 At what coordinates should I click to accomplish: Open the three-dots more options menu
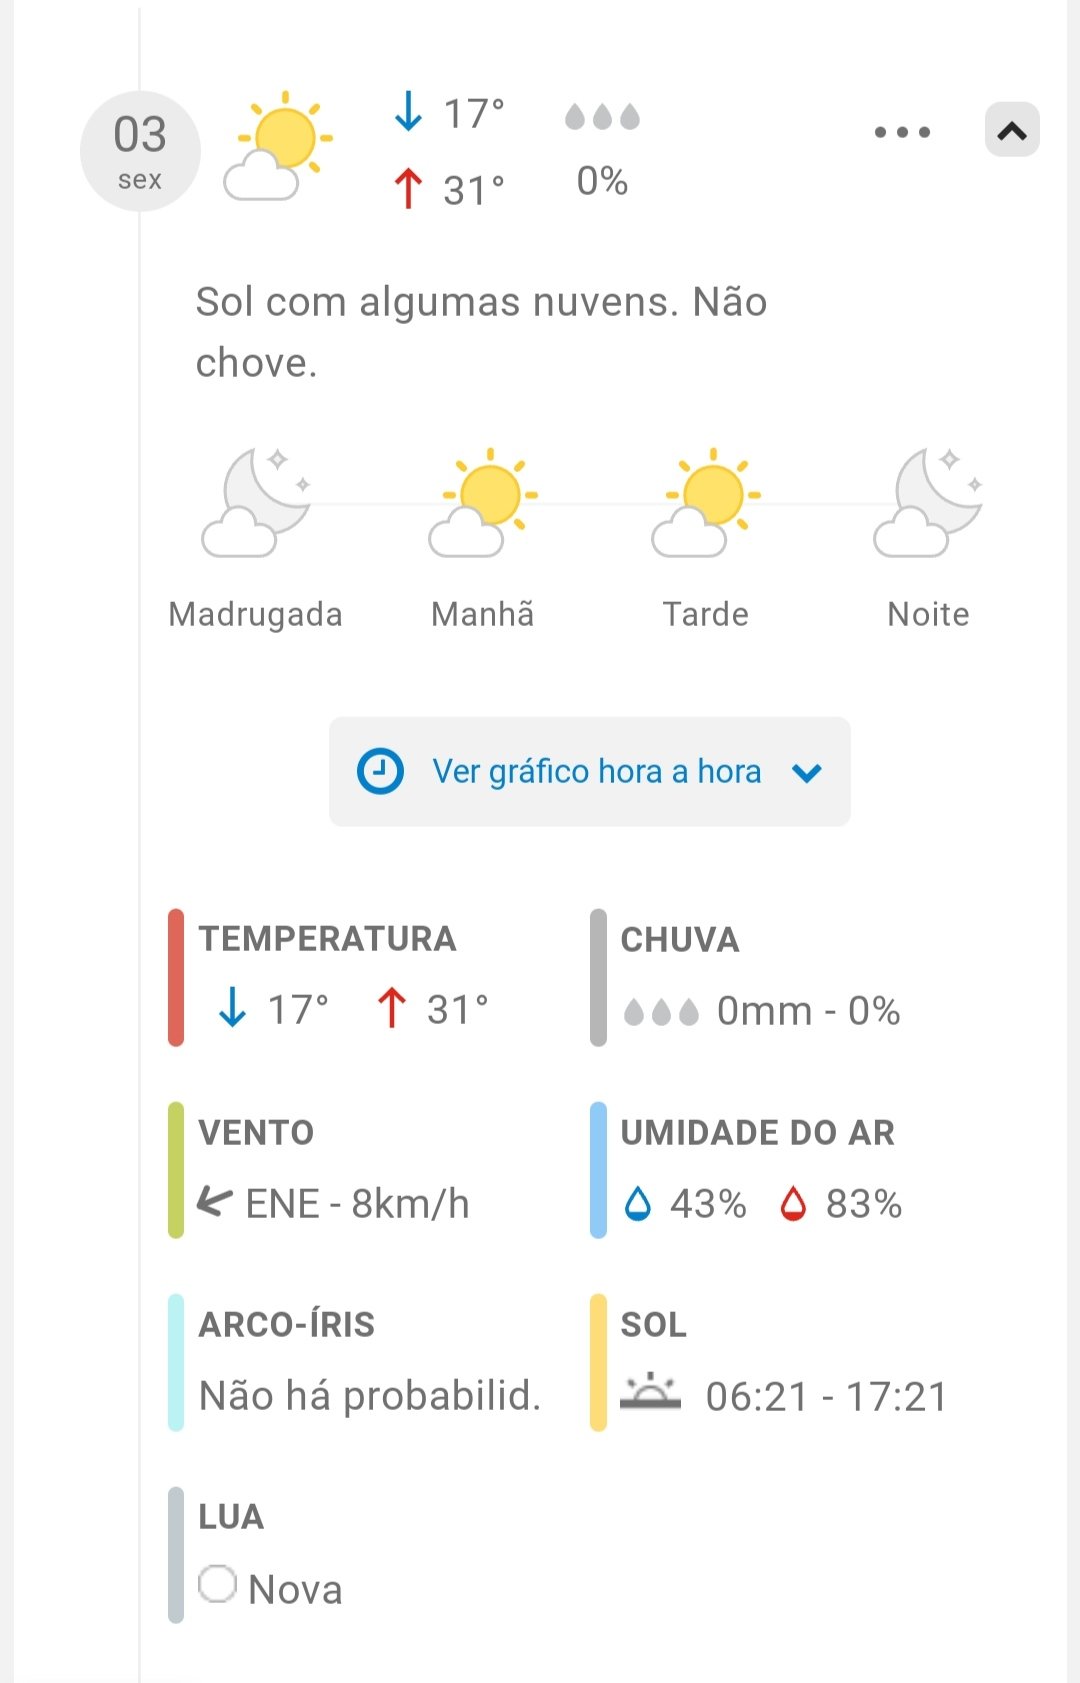click(x=902, y=132)
